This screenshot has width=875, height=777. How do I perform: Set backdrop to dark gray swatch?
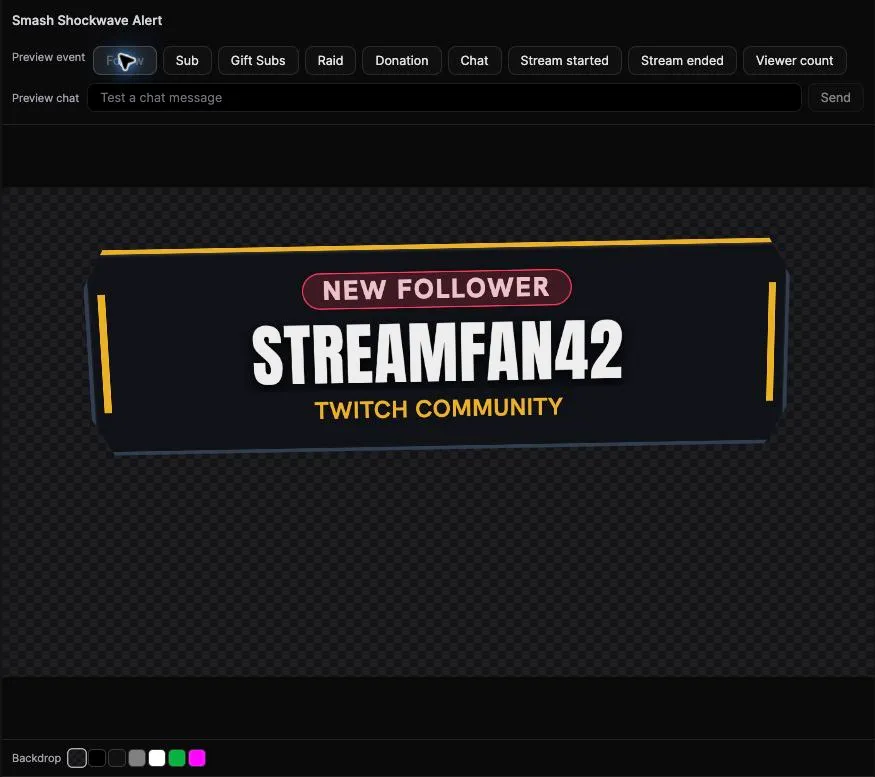tap(117, 758)
